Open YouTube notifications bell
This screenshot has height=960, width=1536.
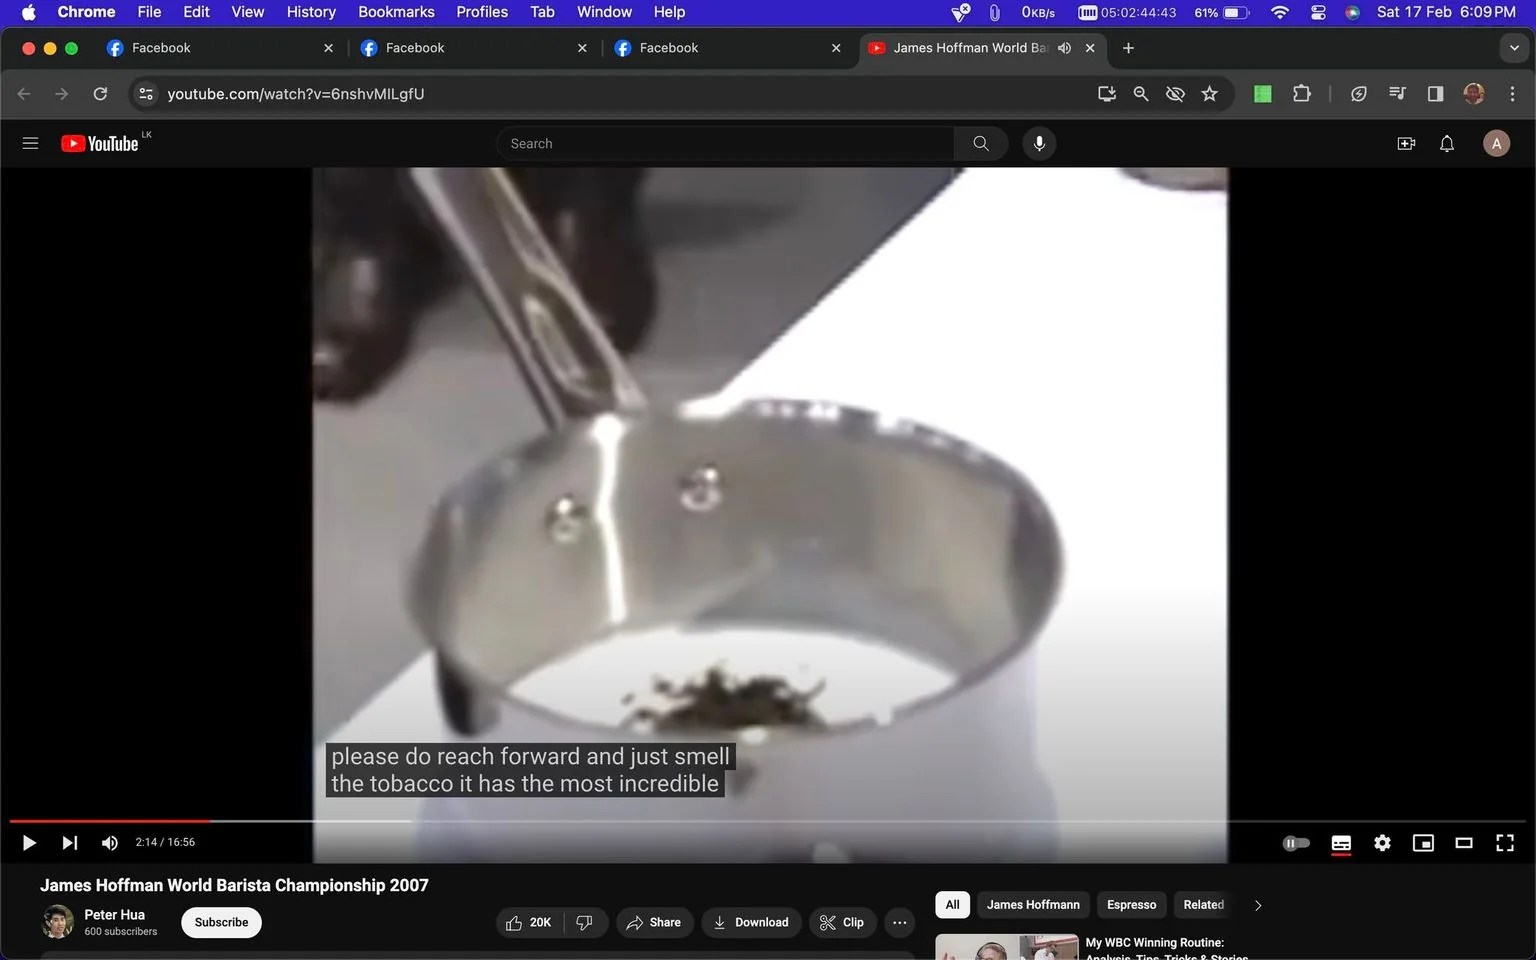tap(1447, 143)
